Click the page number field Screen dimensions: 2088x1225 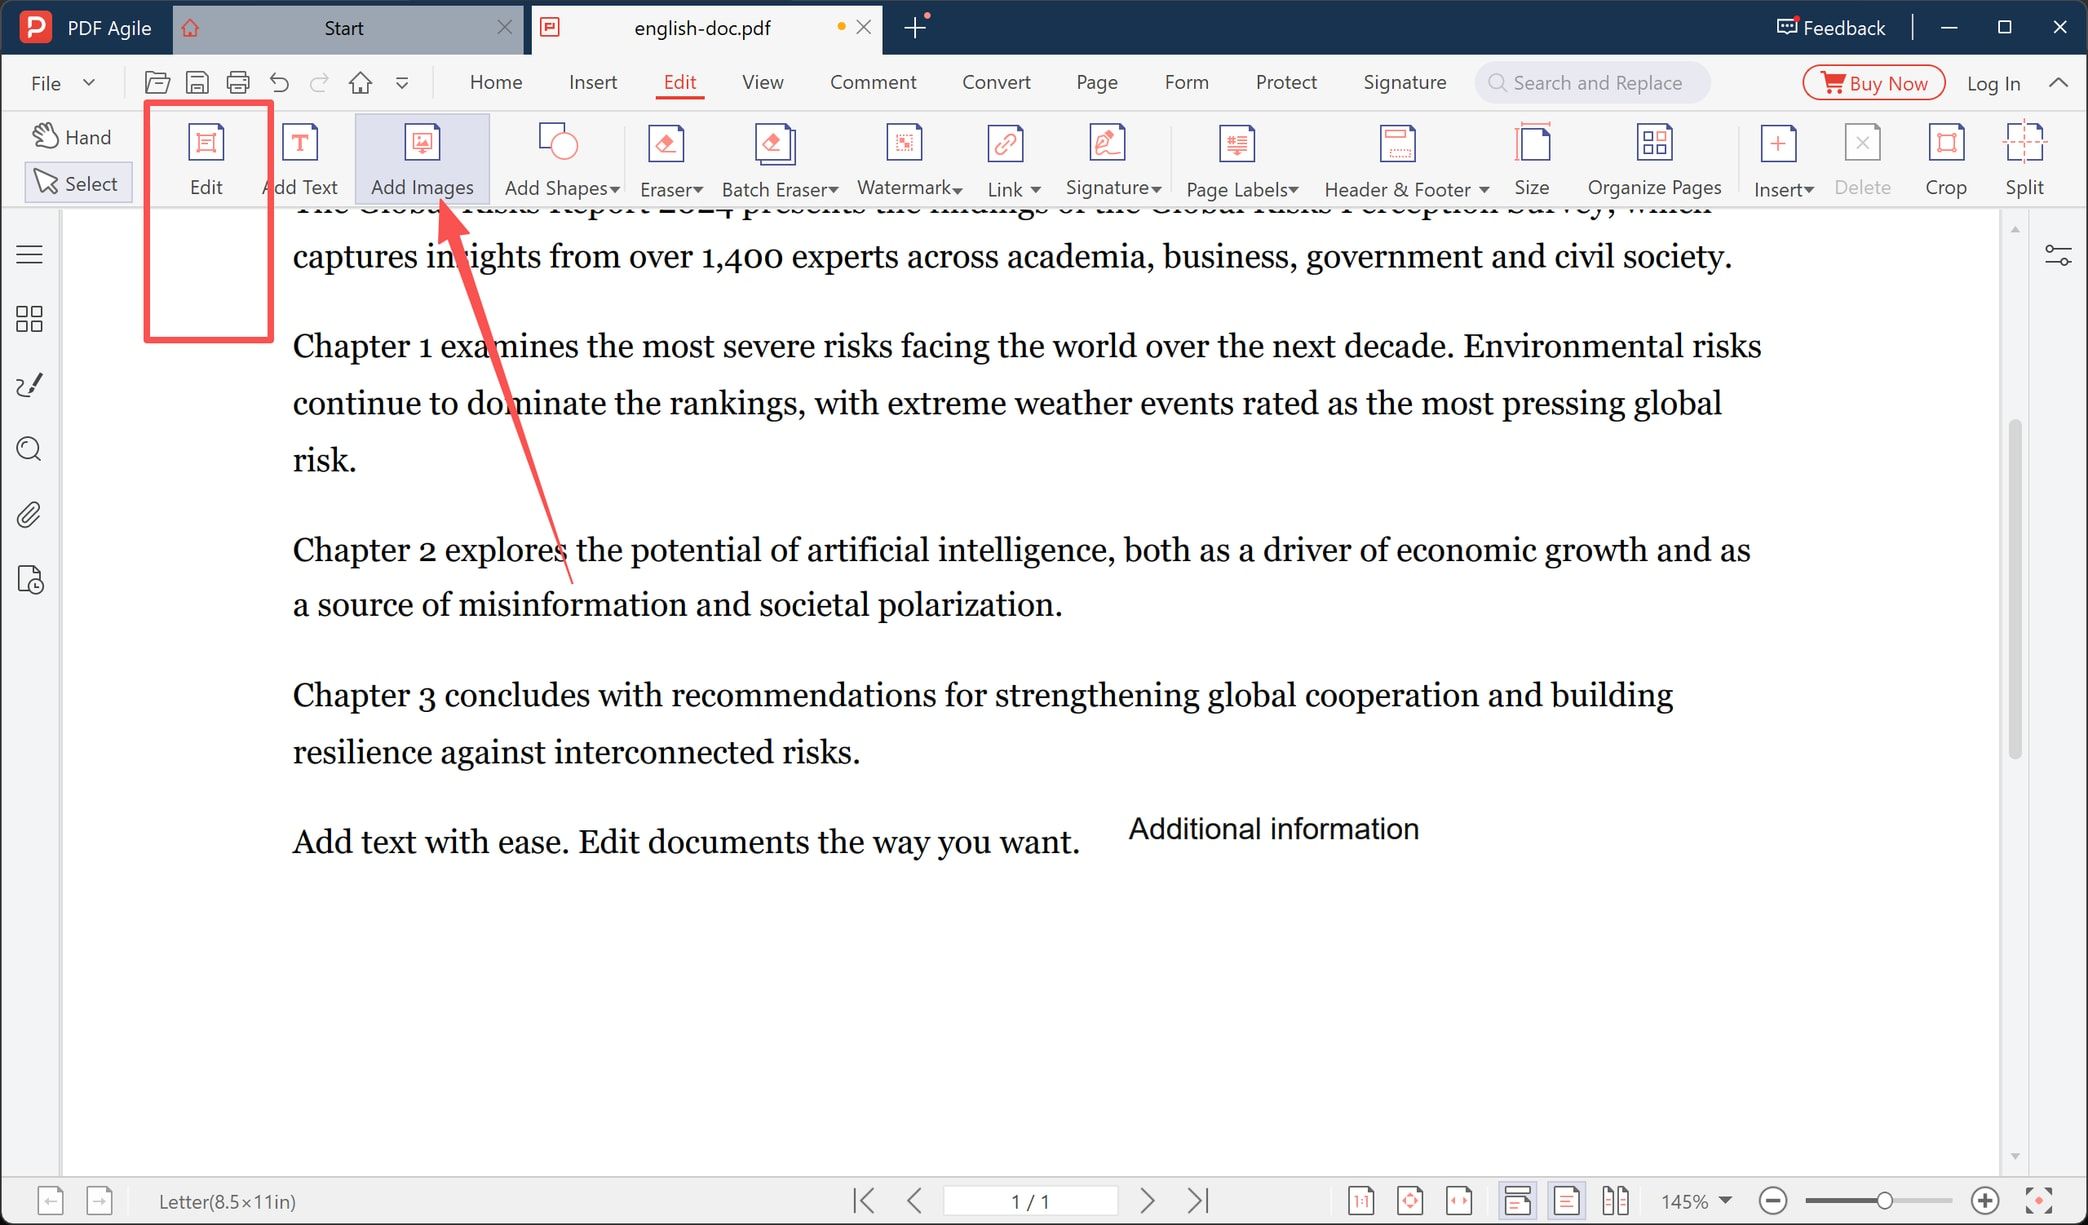(x=1030, y=1200)
